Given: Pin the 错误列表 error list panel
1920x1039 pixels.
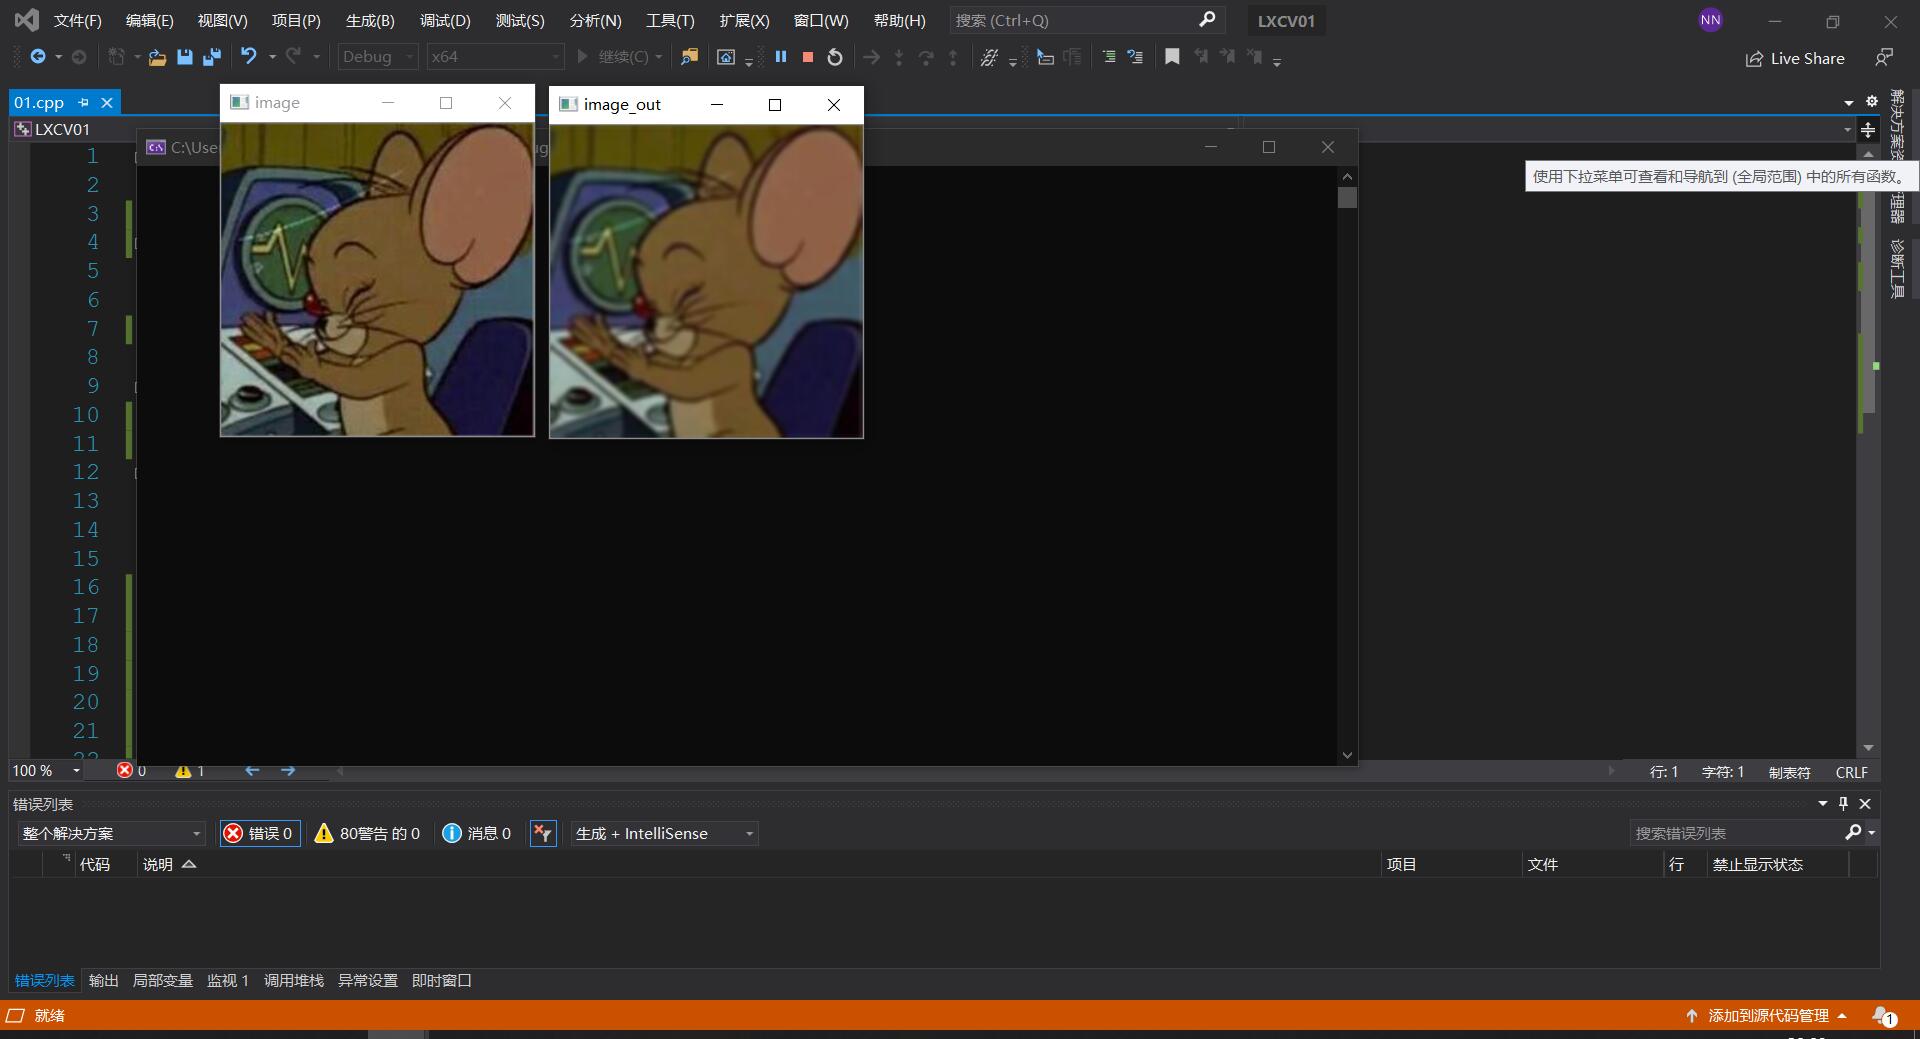Looking at the screenshot, I should [x=1844, y=803].
